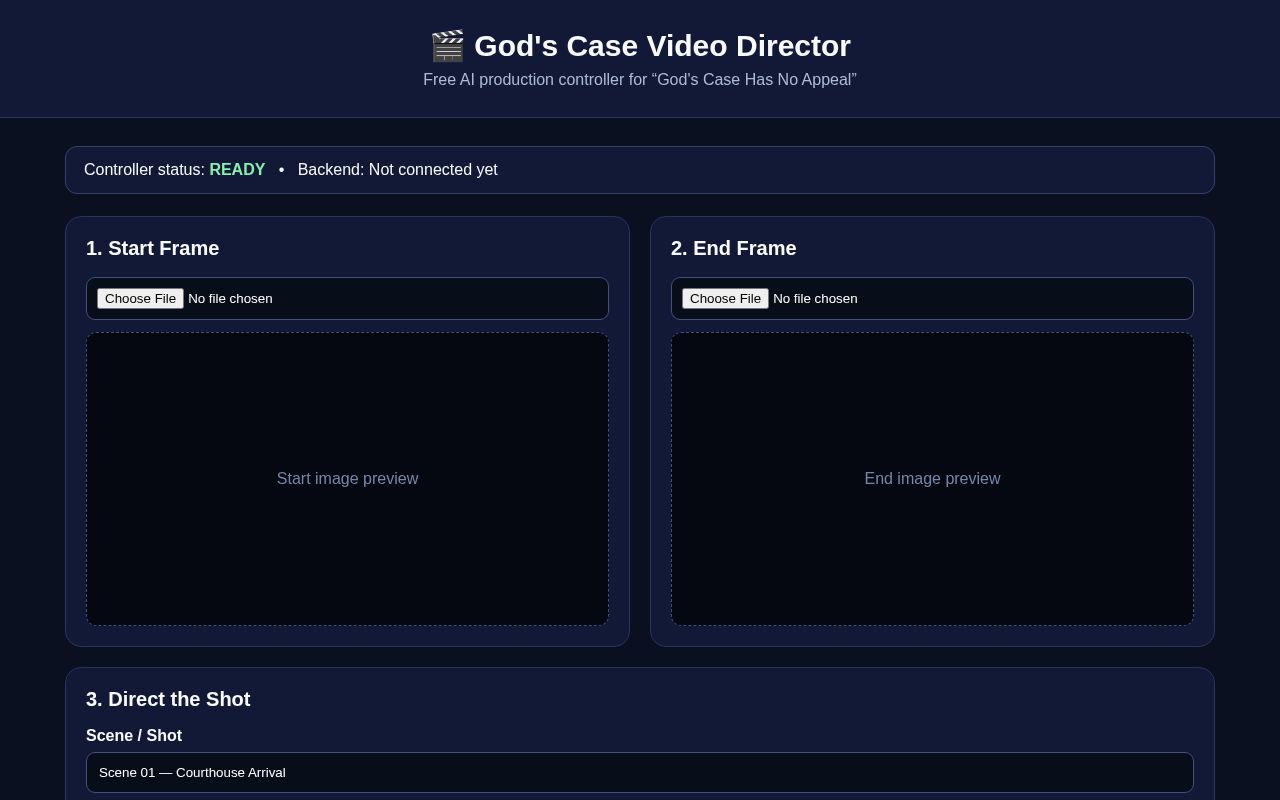The width and height of the screenshot is (1280, 800).
Task: Click the Scene / Shot input field
Action: click(x=640, y=772)
